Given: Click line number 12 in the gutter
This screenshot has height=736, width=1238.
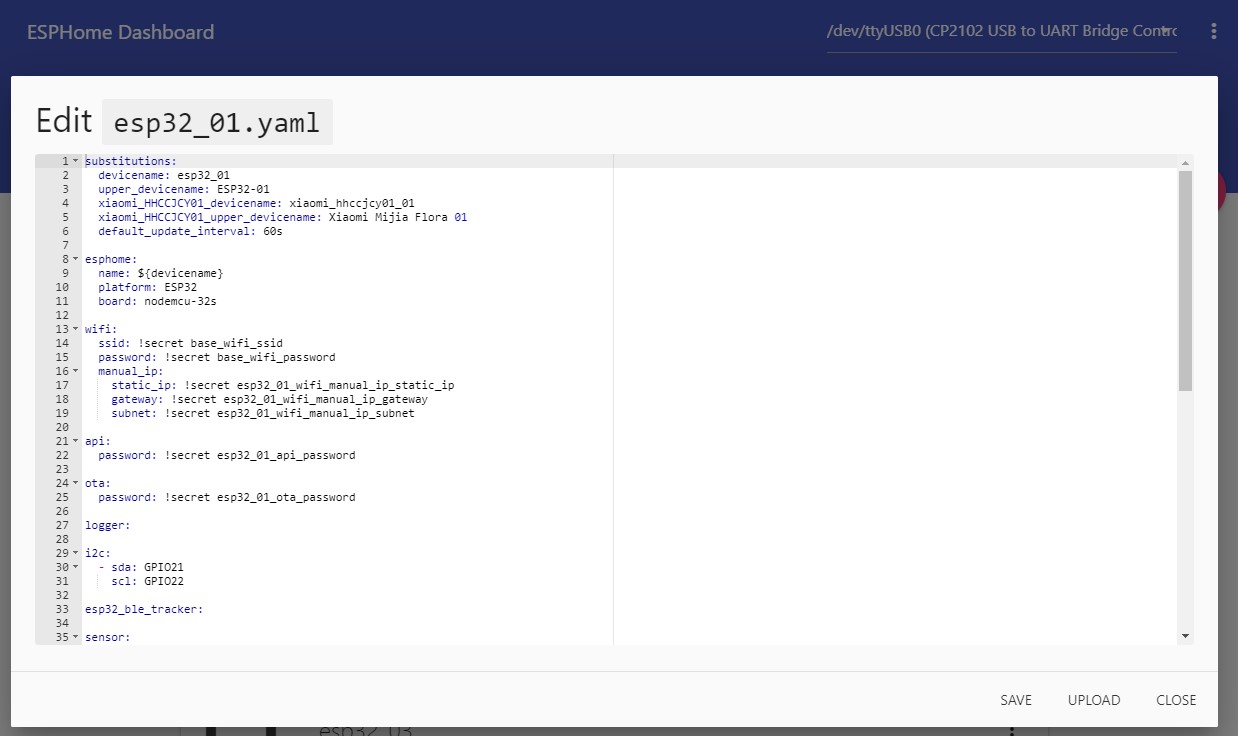Looking at the screenshot, I should (x=62, y=315).
